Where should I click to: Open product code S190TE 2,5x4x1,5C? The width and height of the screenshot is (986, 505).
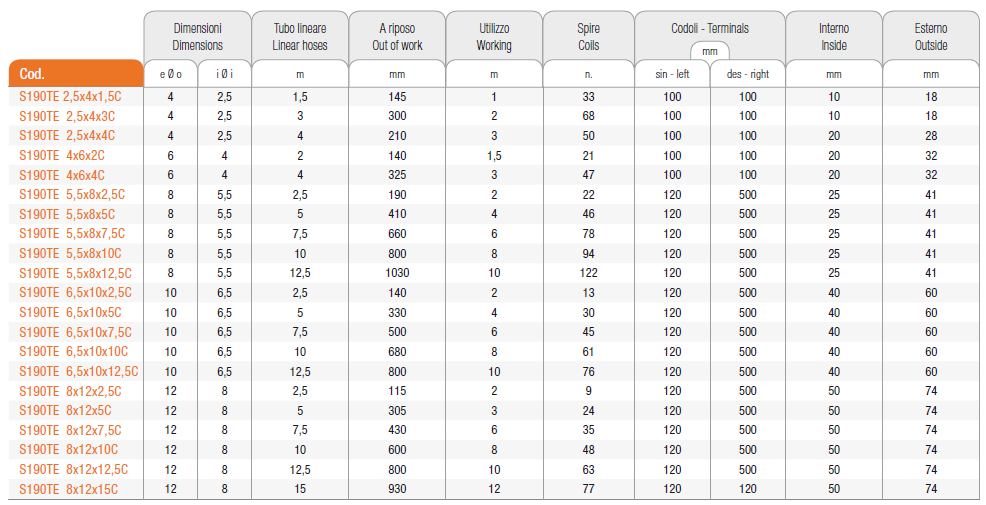click(70, 97)
